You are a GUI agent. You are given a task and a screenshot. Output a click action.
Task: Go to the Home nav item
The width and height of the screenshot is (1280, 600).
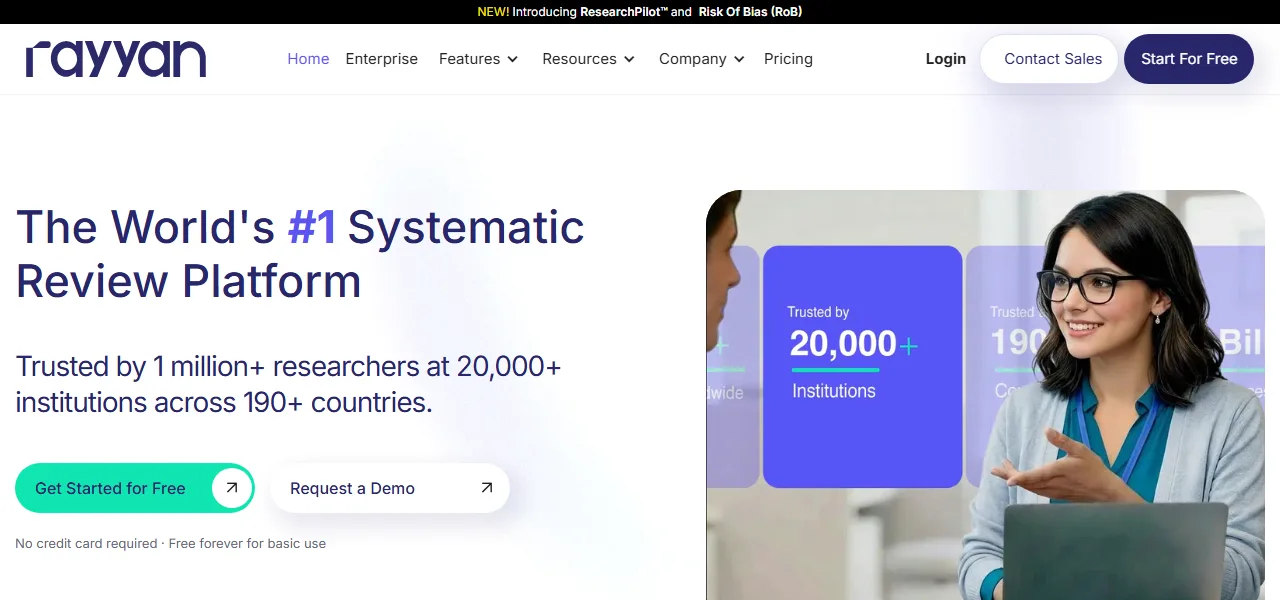308,59
